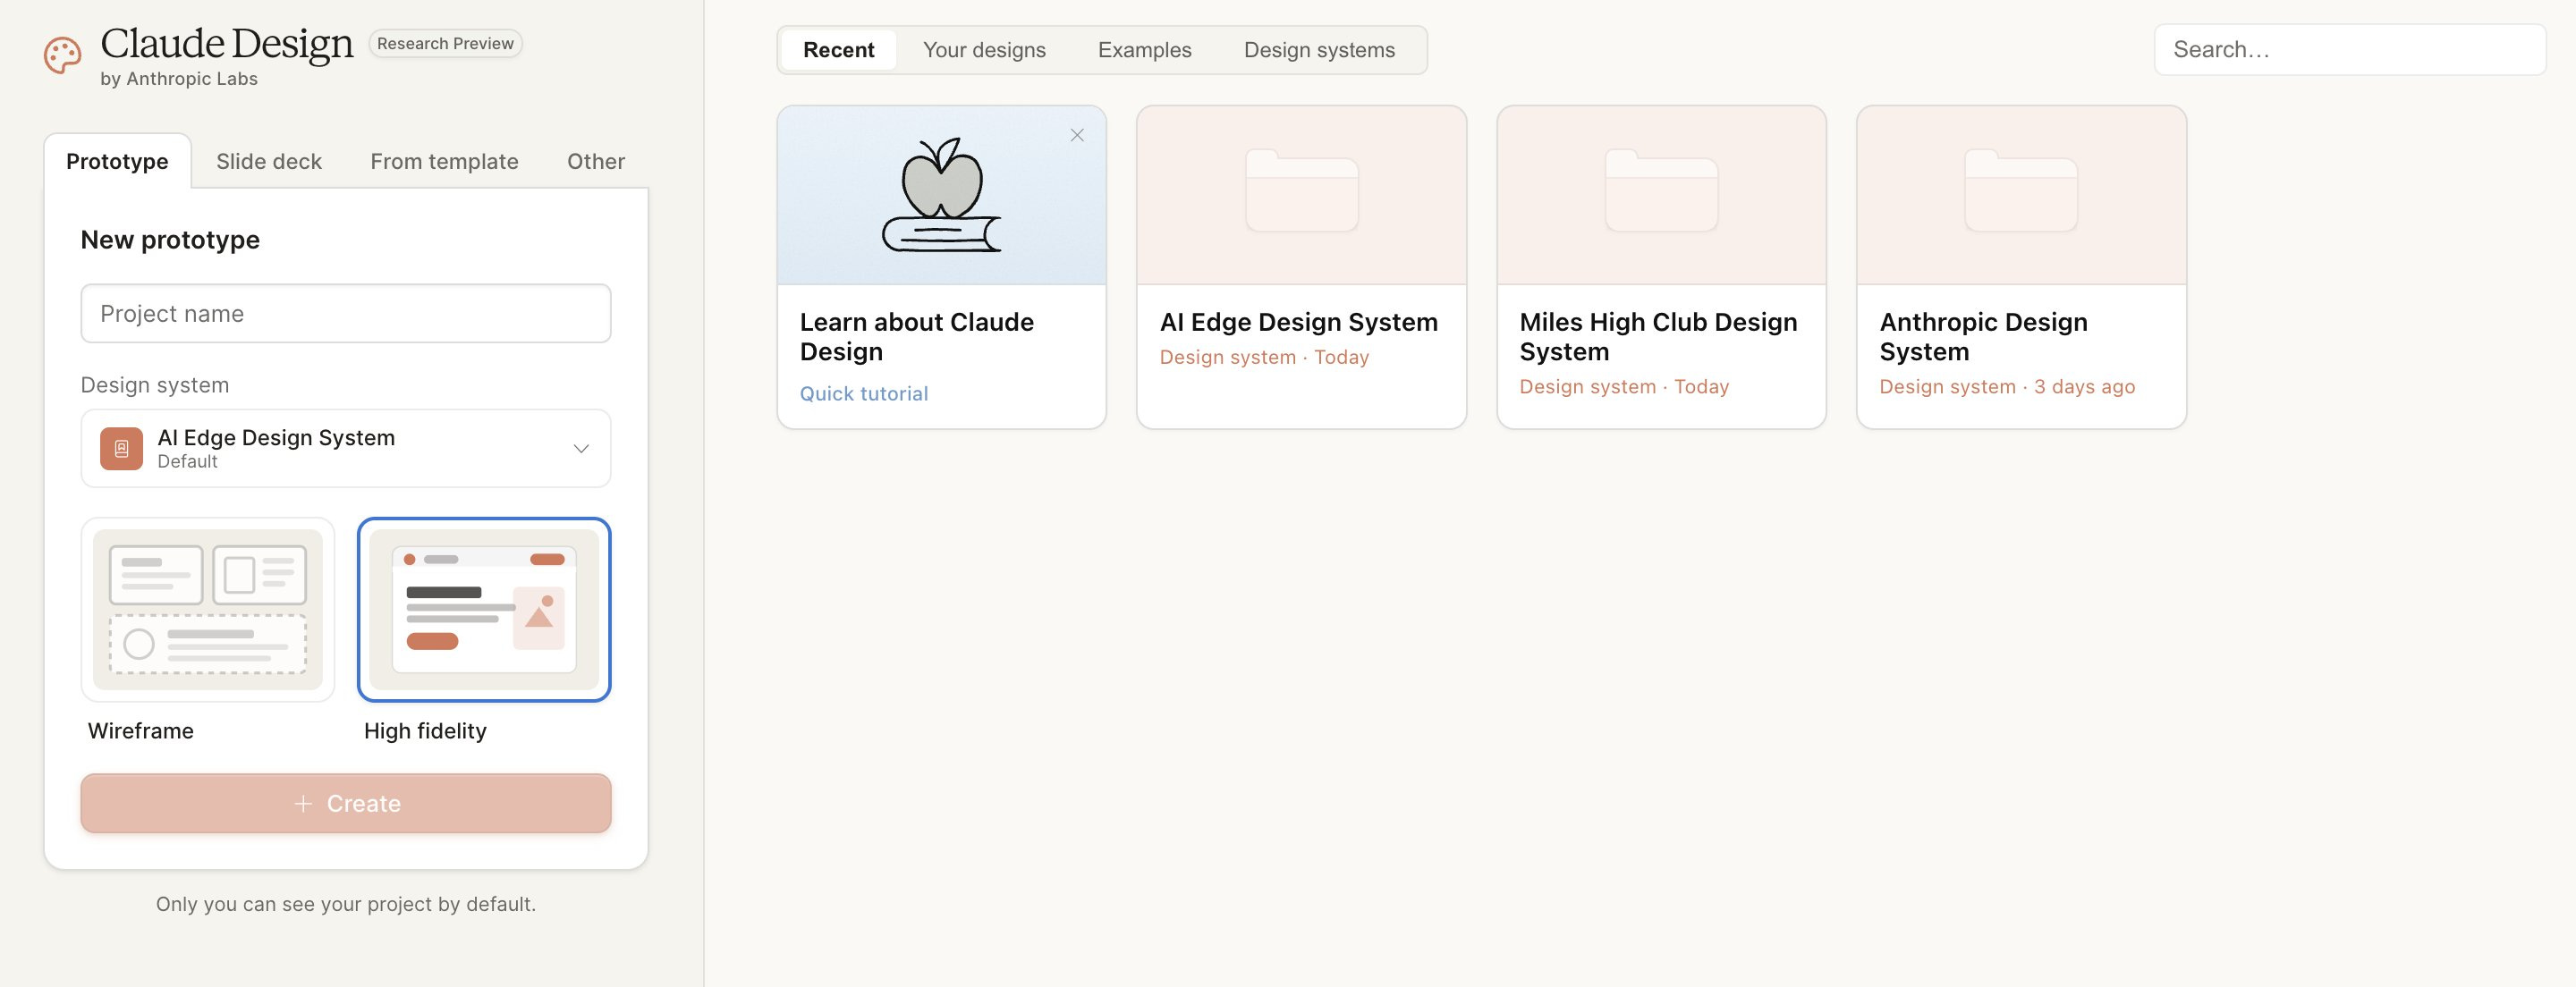
Task: Expand the Design system dropdown chevron
Action: point(581,449)
